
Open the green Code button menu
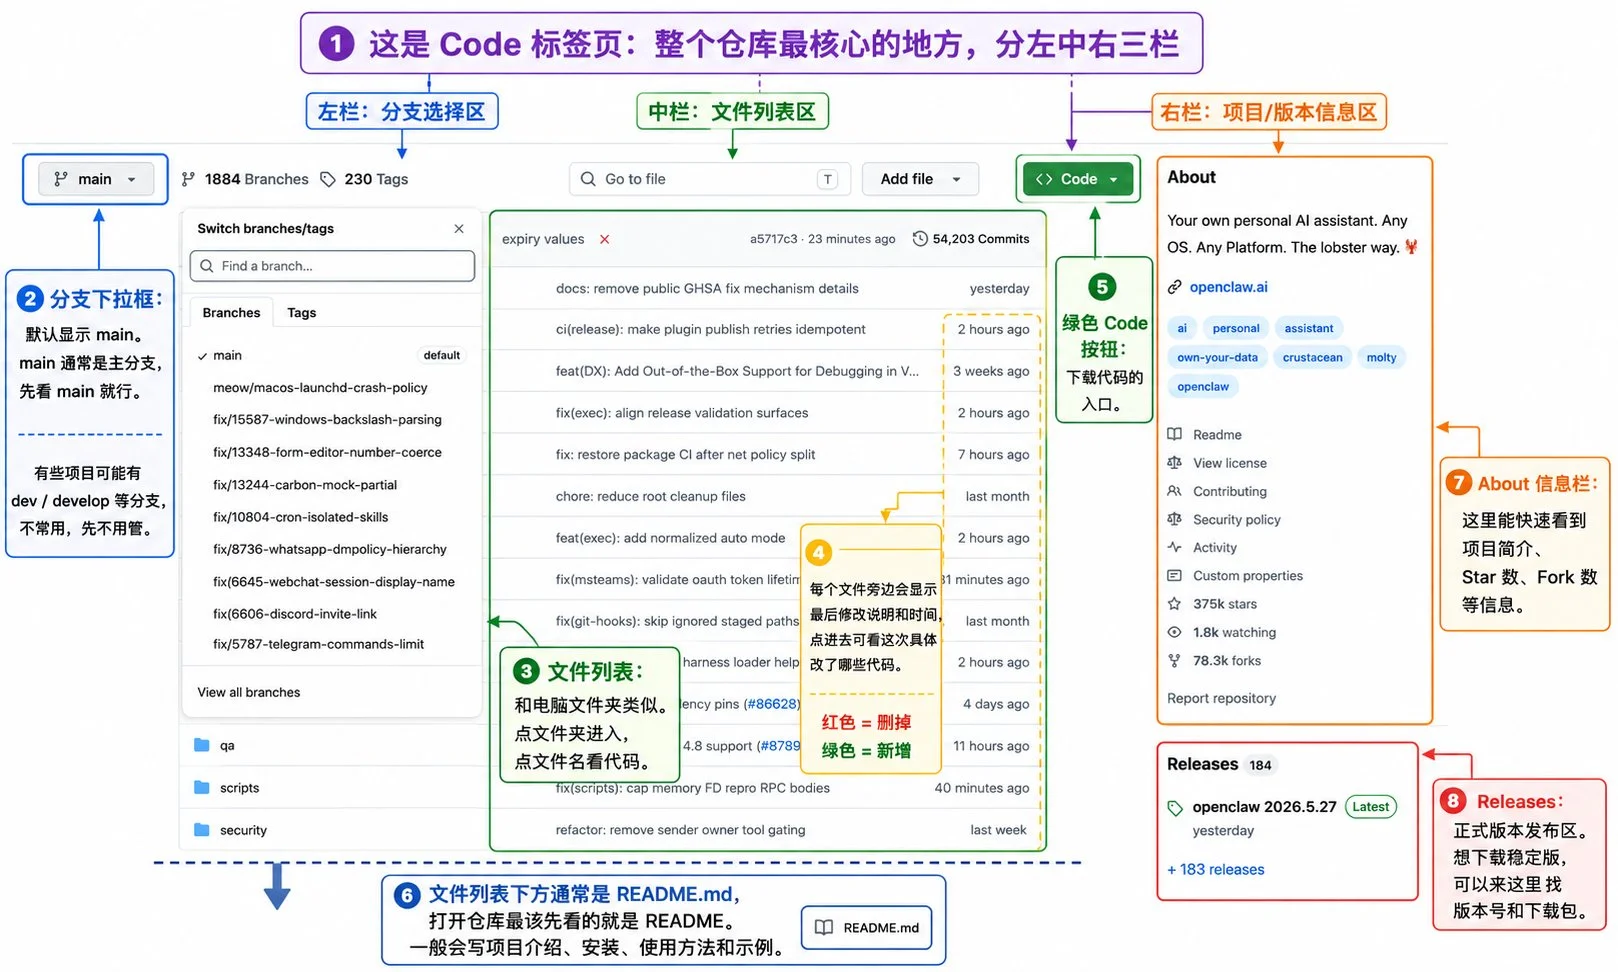1078,179
